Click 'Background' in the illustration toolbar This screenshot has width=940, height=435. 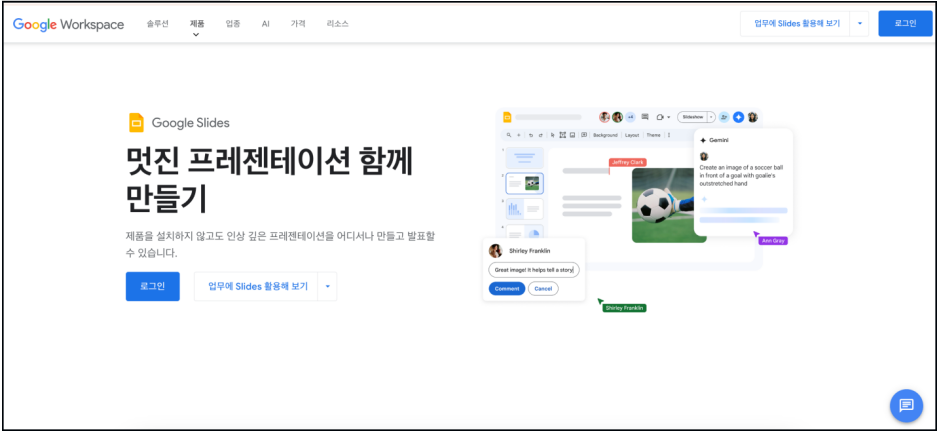[605, 135]
